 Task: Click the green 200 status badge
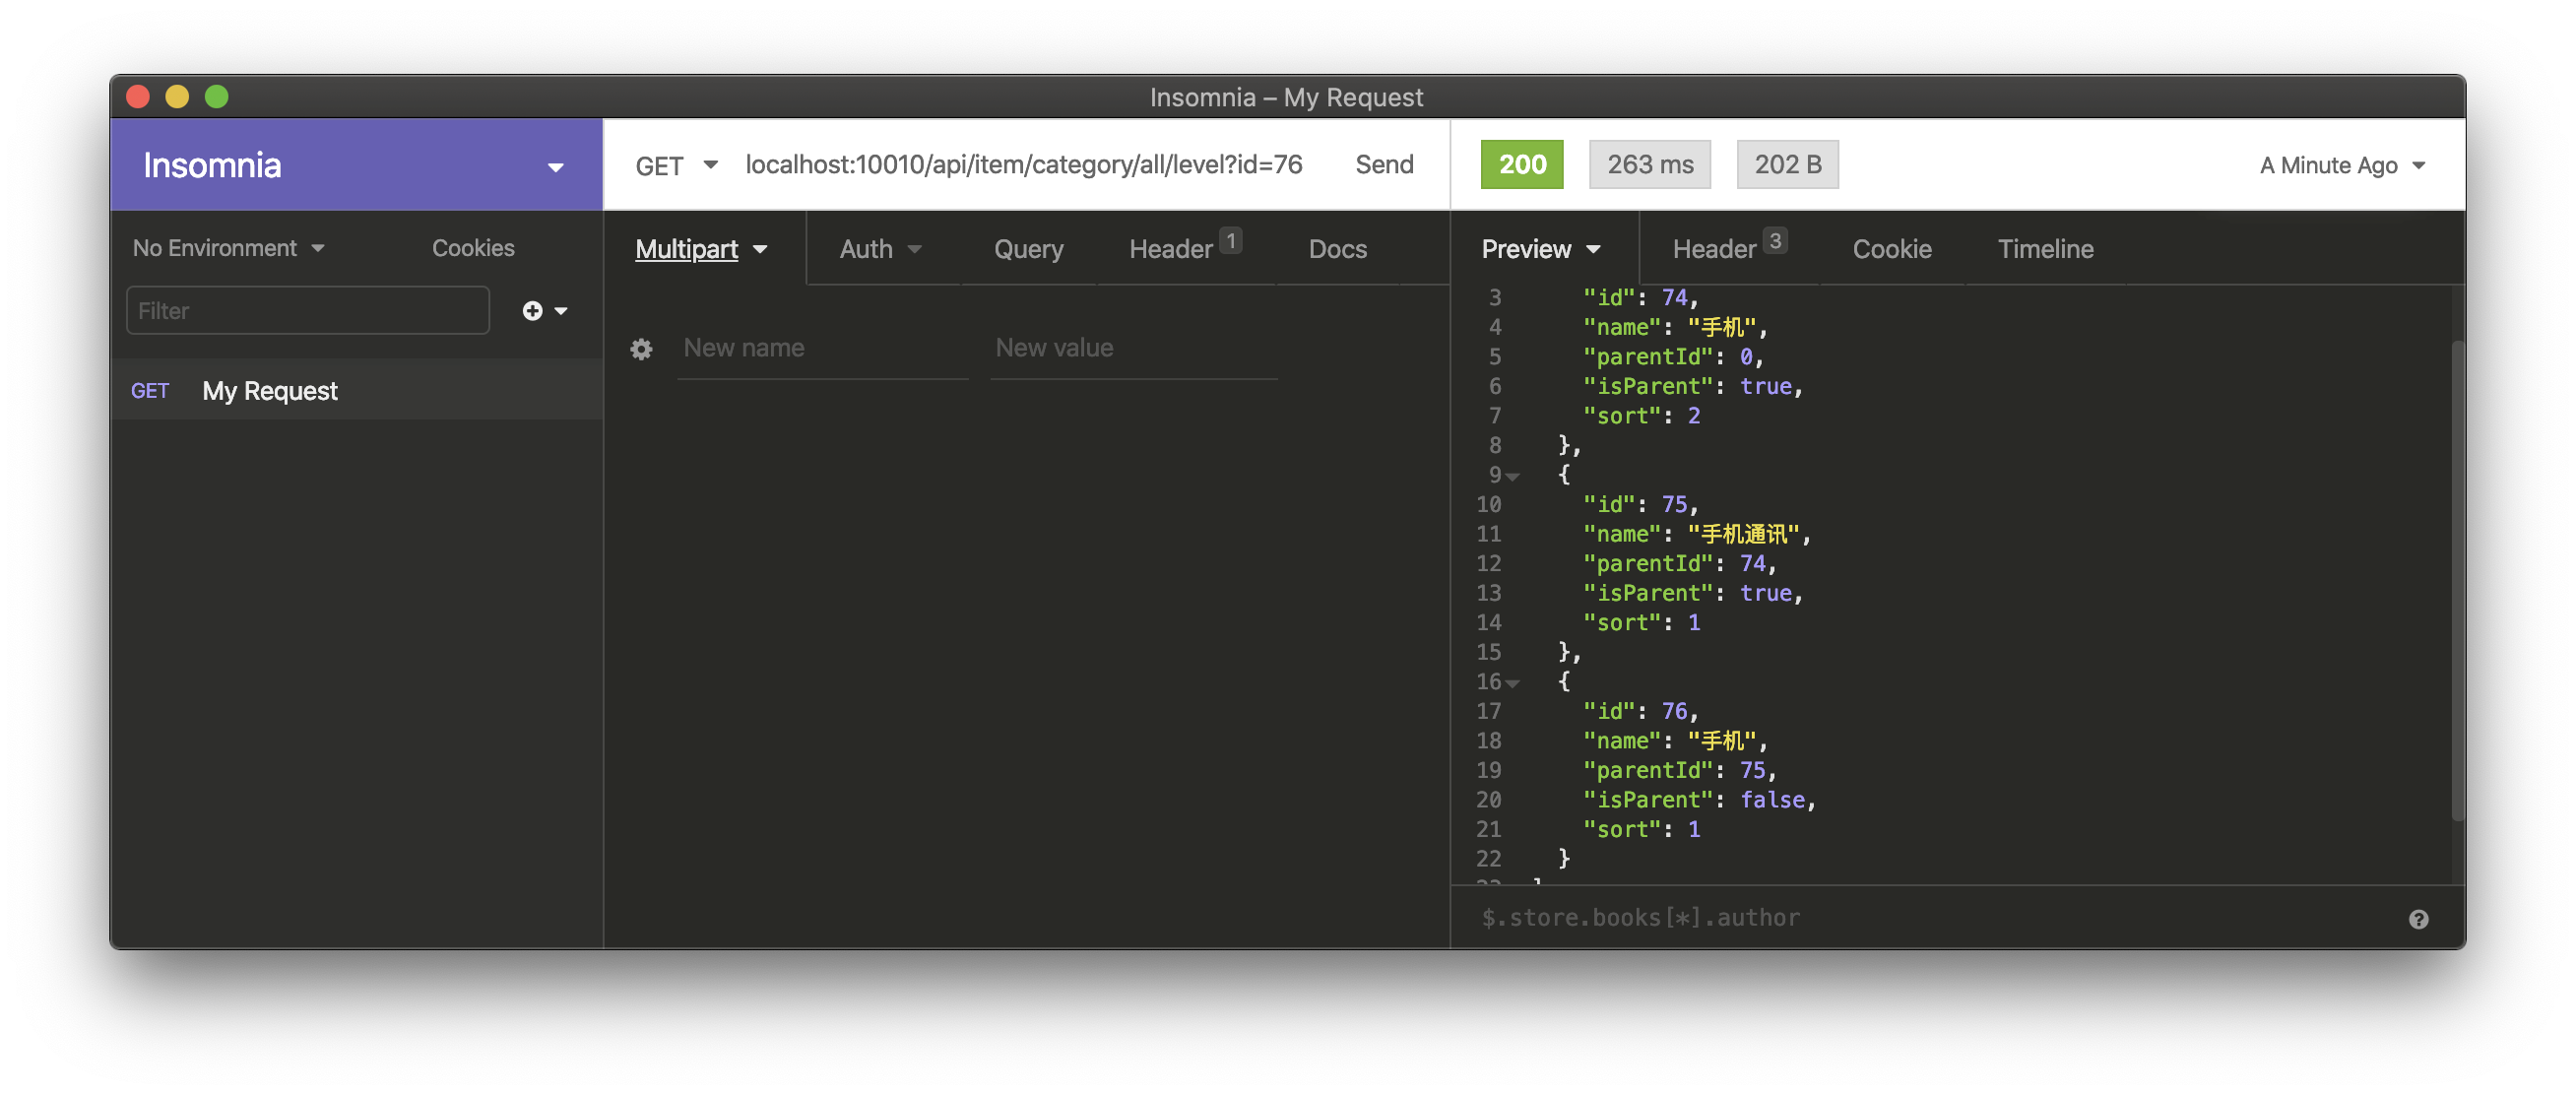[1521, 165]
